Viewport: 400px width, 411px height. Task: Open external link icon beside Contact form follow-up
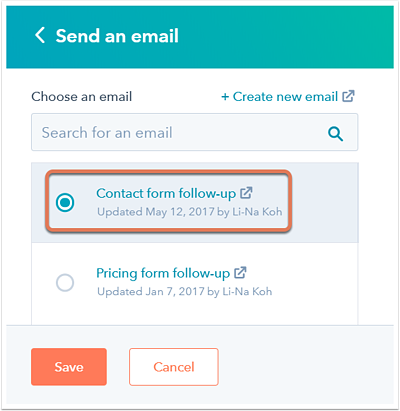246,193
